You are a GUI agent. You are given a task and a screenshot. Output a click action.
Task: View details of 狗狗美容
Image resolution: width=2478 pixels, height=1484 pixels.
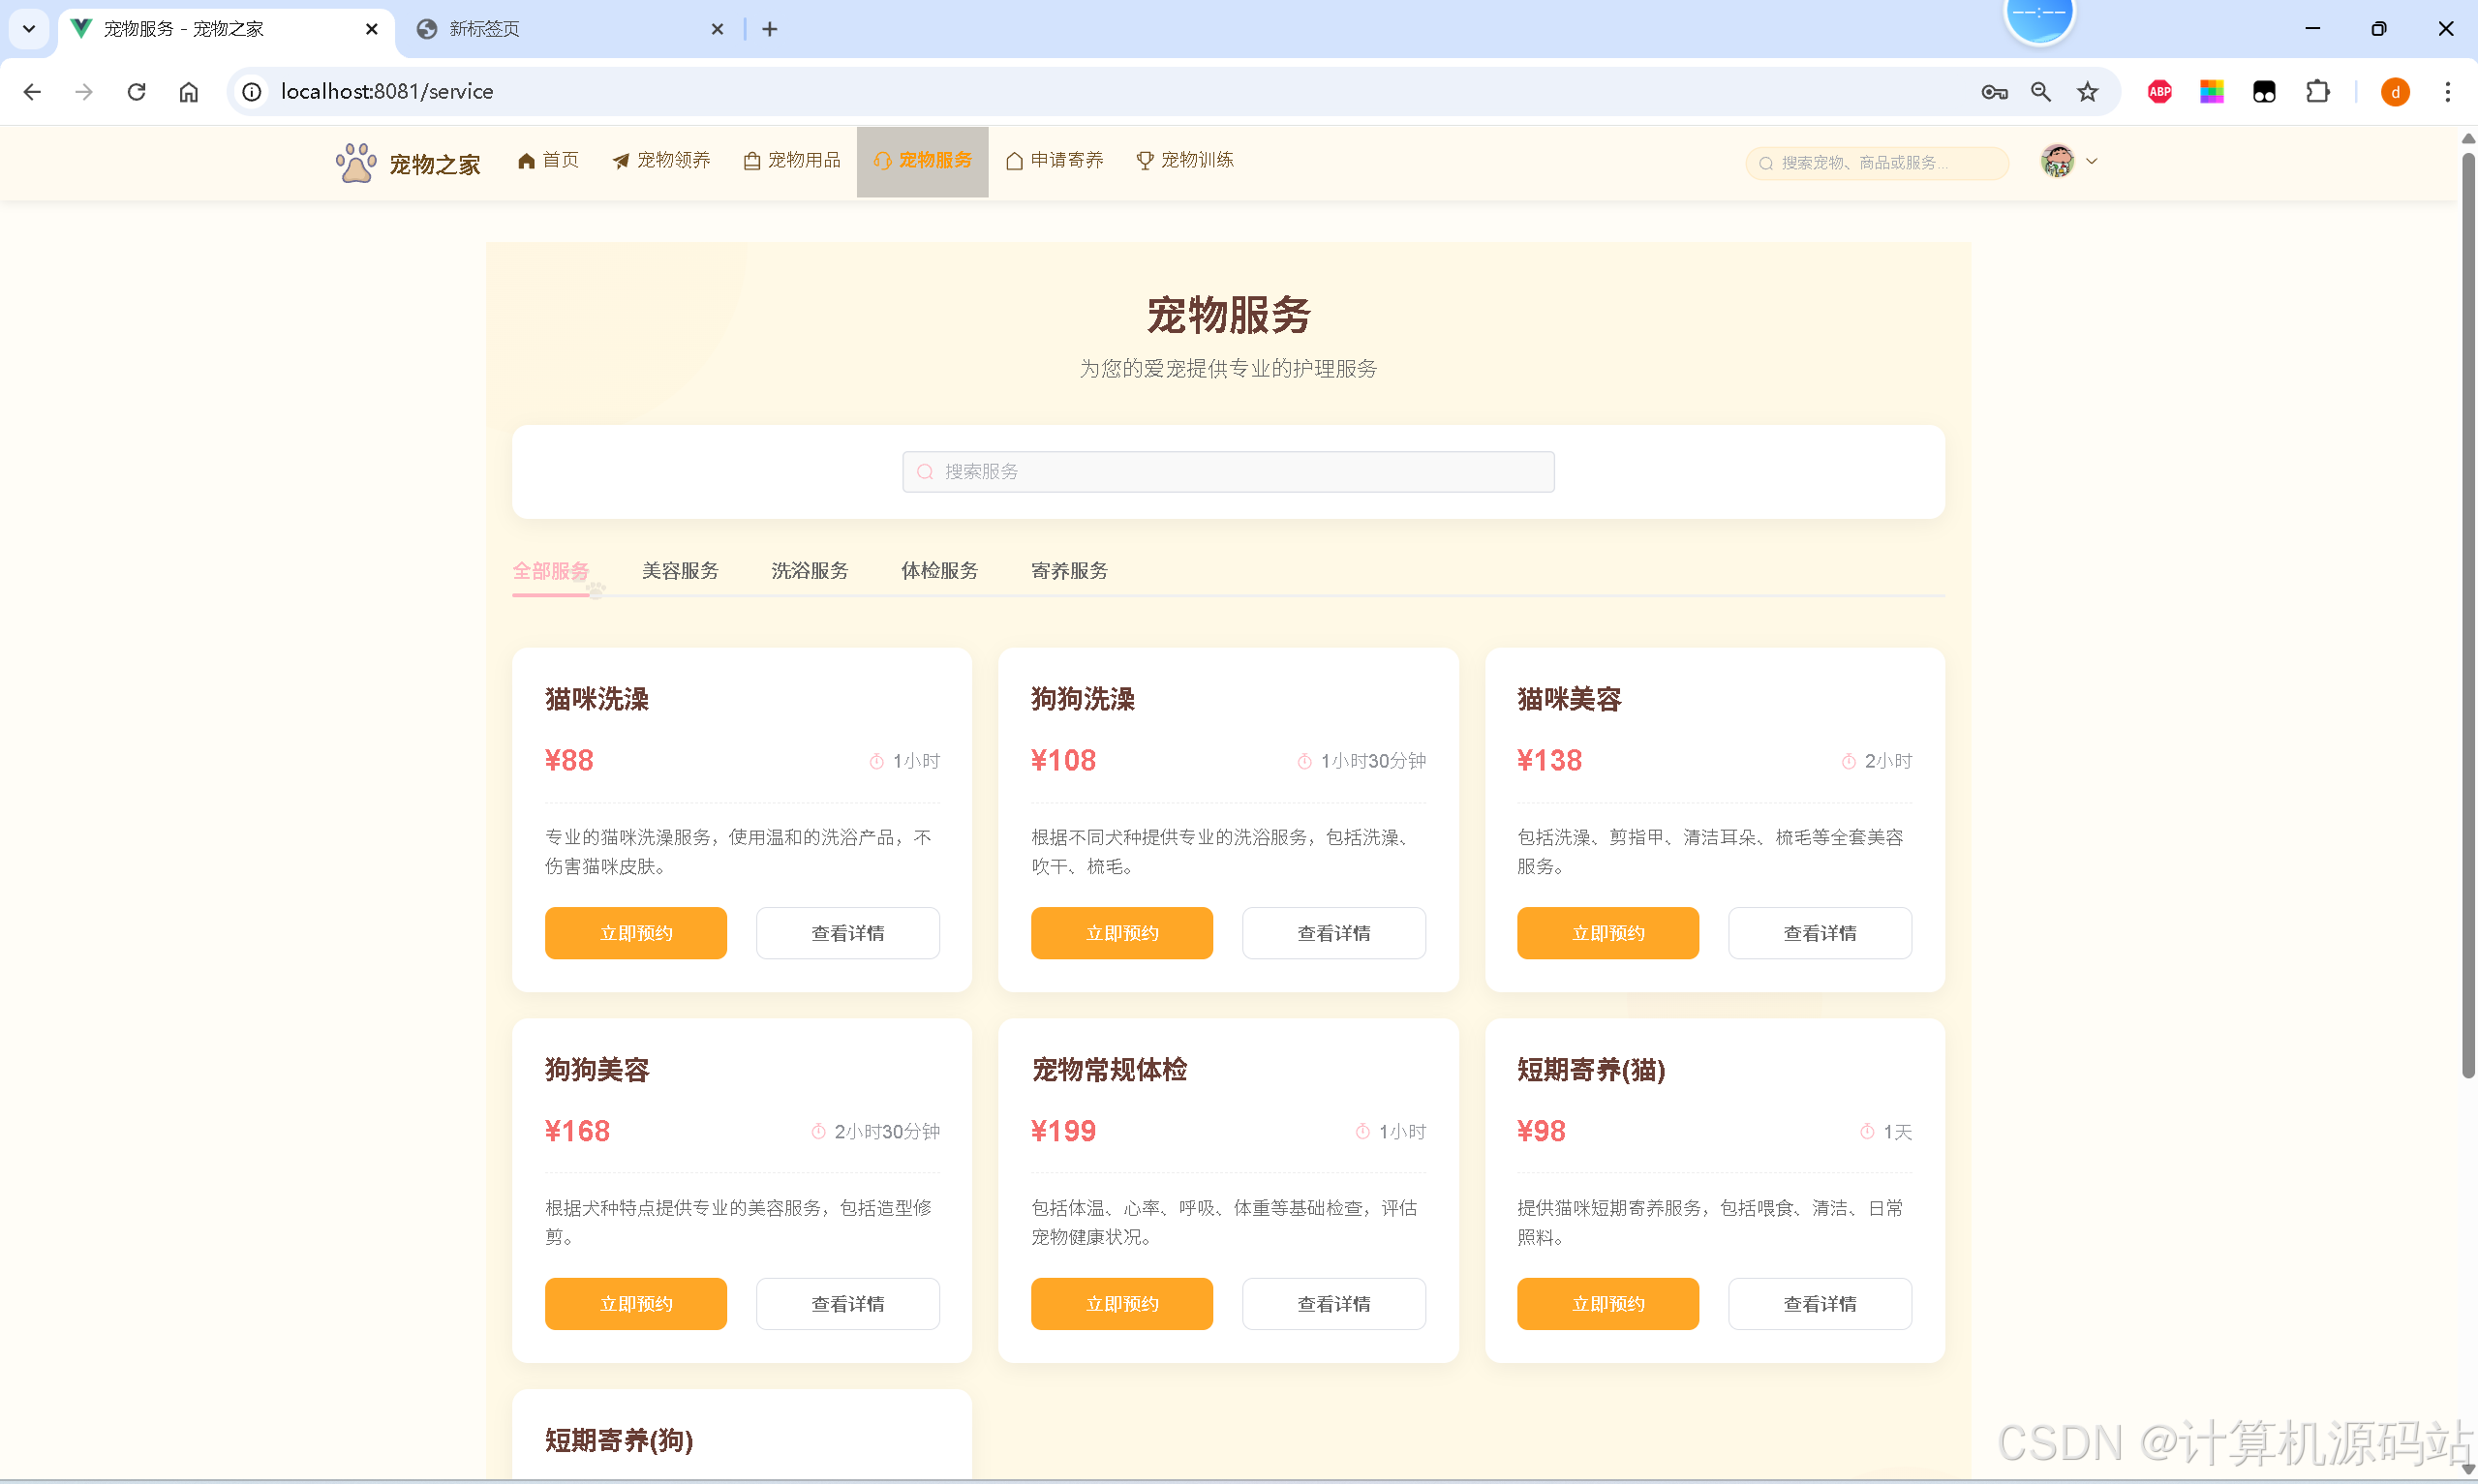[x=847, y=1304]
